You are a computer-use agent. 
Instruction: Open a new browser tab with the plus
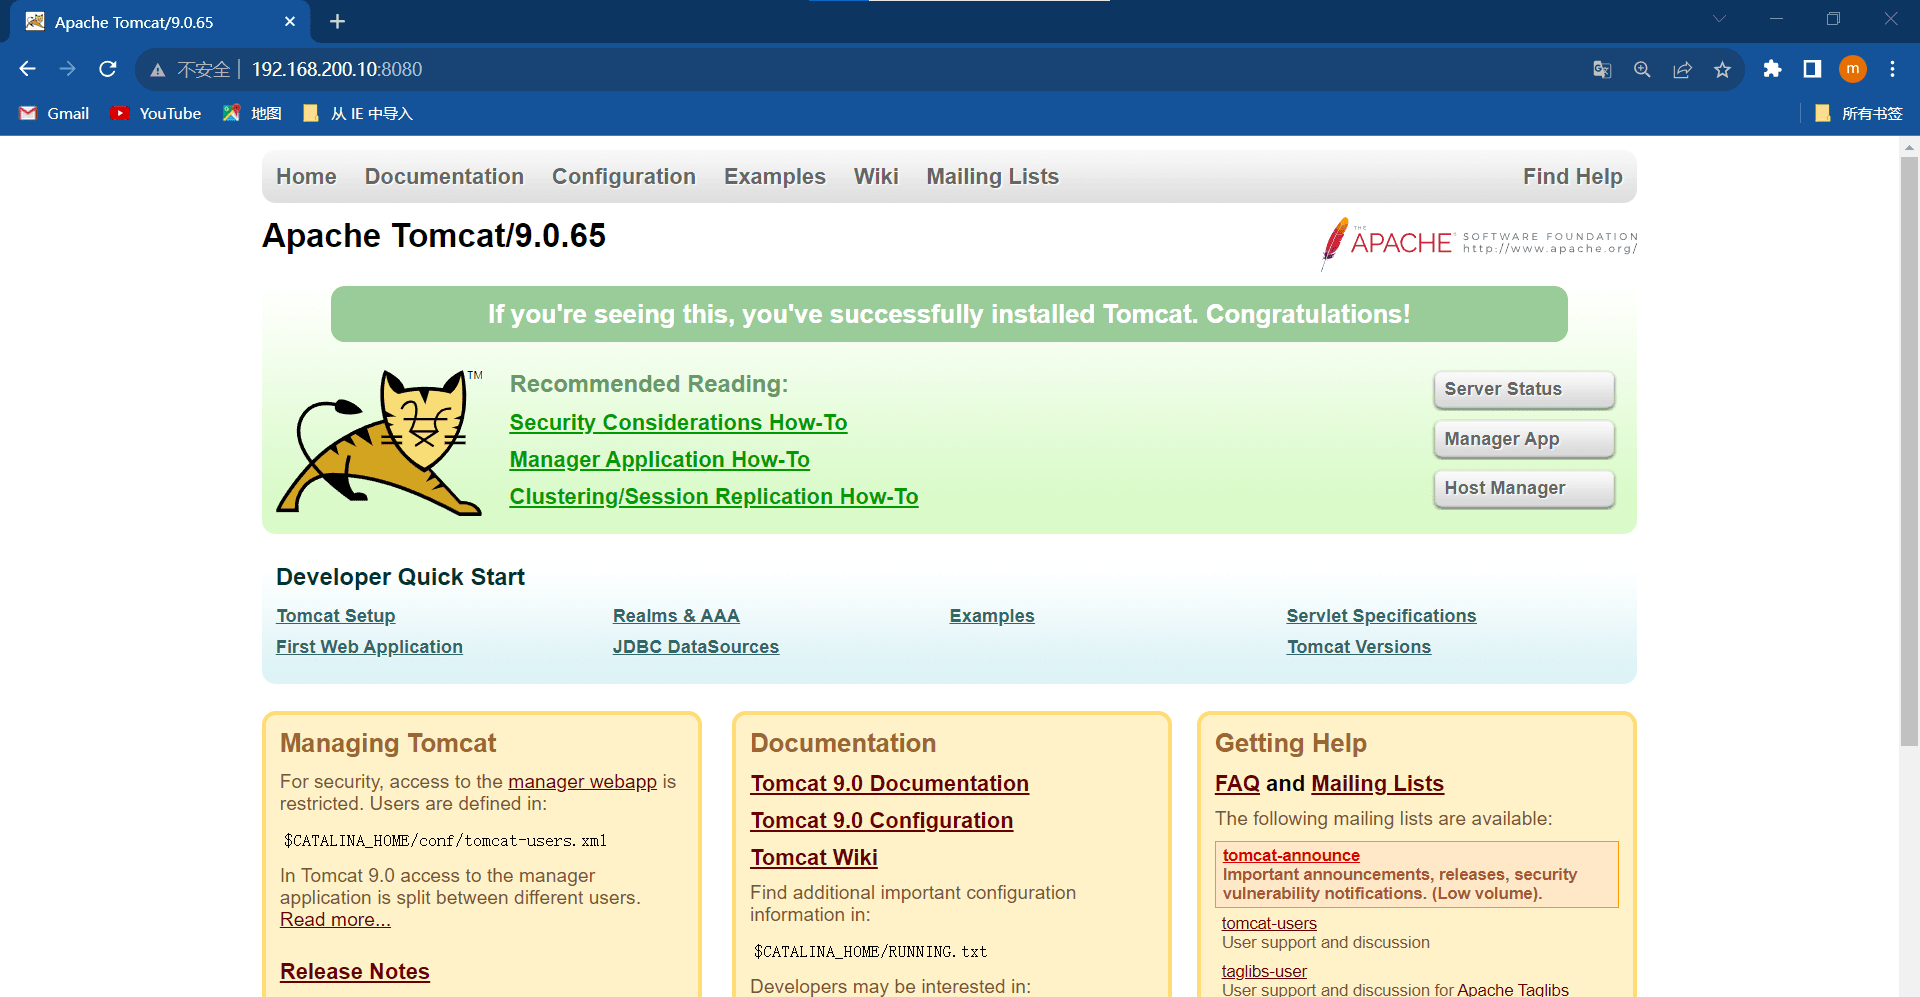tap(337, 21)
